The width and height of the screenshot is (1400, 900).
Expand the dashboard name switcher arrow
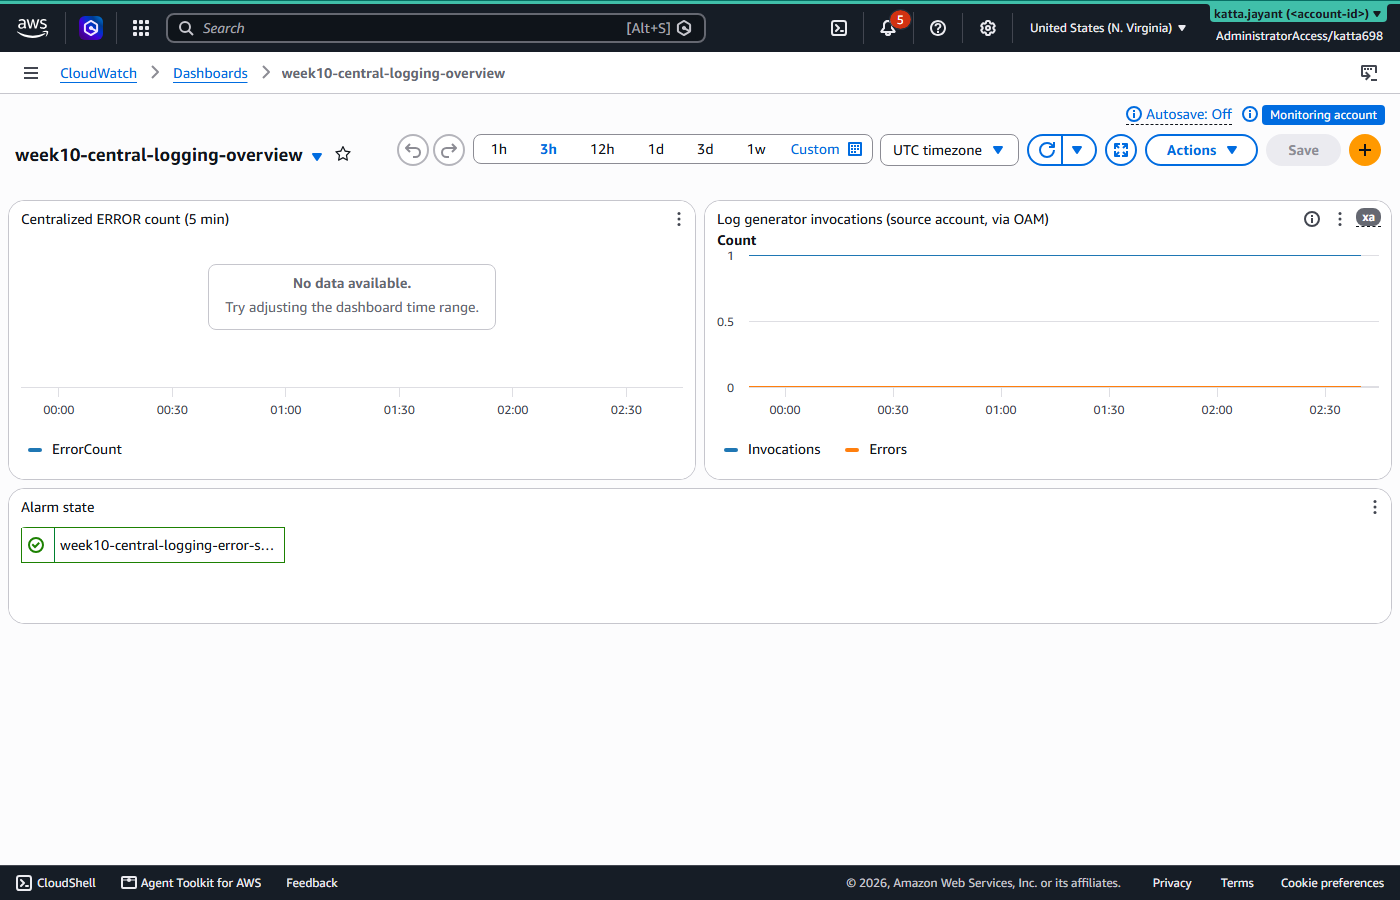[317, 156]
